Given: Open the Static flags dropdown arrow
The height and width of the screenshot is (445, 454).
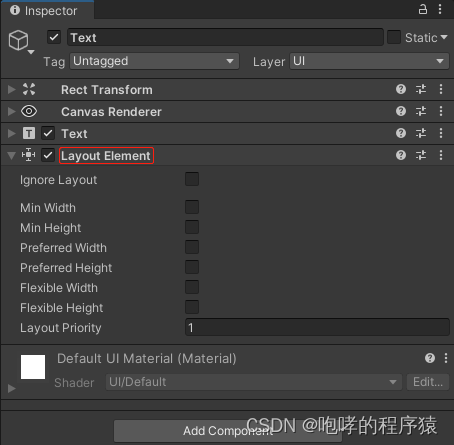Looking at the screenshot, I should tap(444, 37).
